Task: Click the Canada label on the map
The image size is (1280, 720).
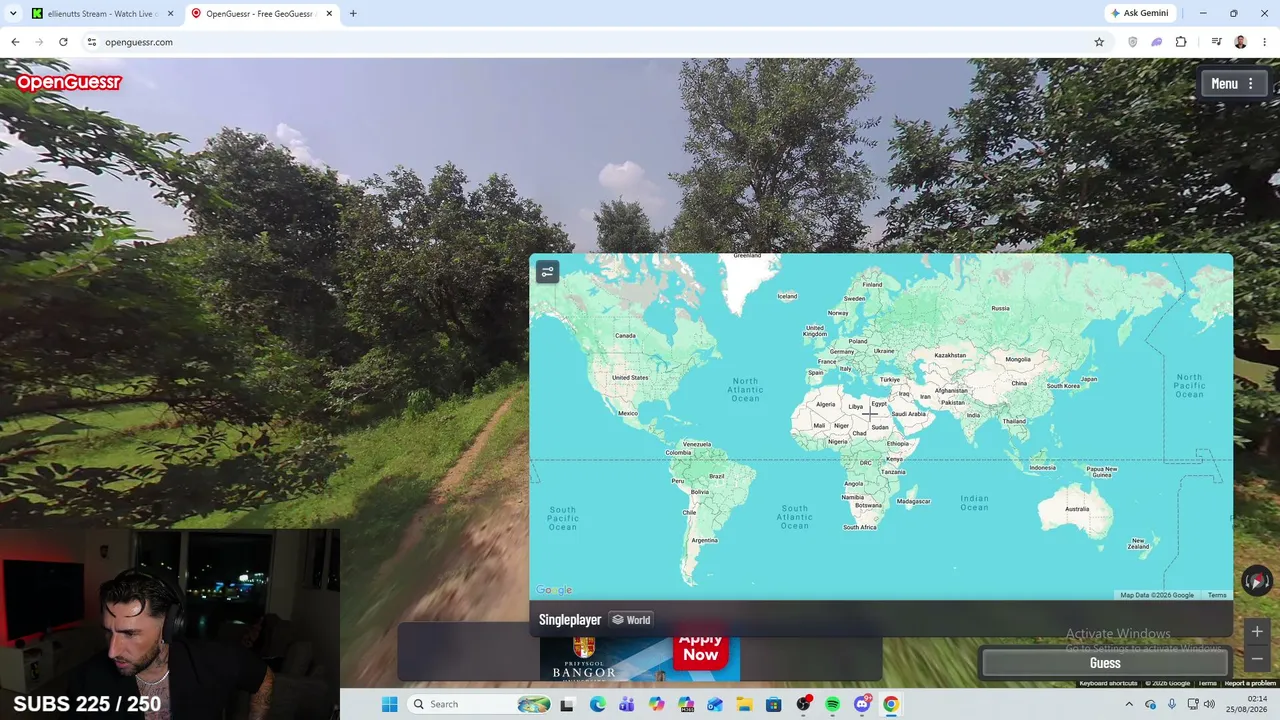Action: click(625, 335)
